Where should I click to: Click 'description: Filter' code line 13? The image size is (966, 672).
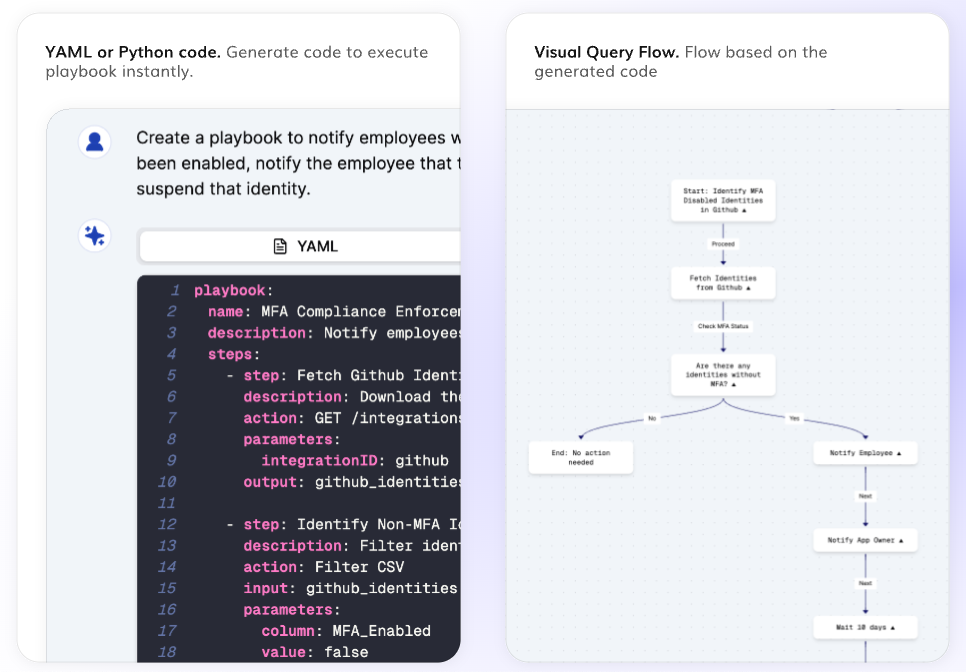point(352,546)
